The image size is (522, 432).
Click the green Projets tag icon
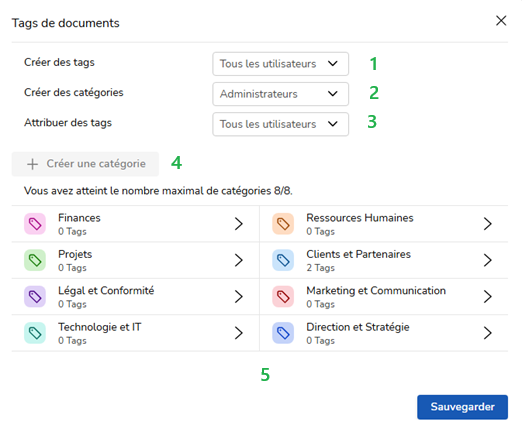35,260
